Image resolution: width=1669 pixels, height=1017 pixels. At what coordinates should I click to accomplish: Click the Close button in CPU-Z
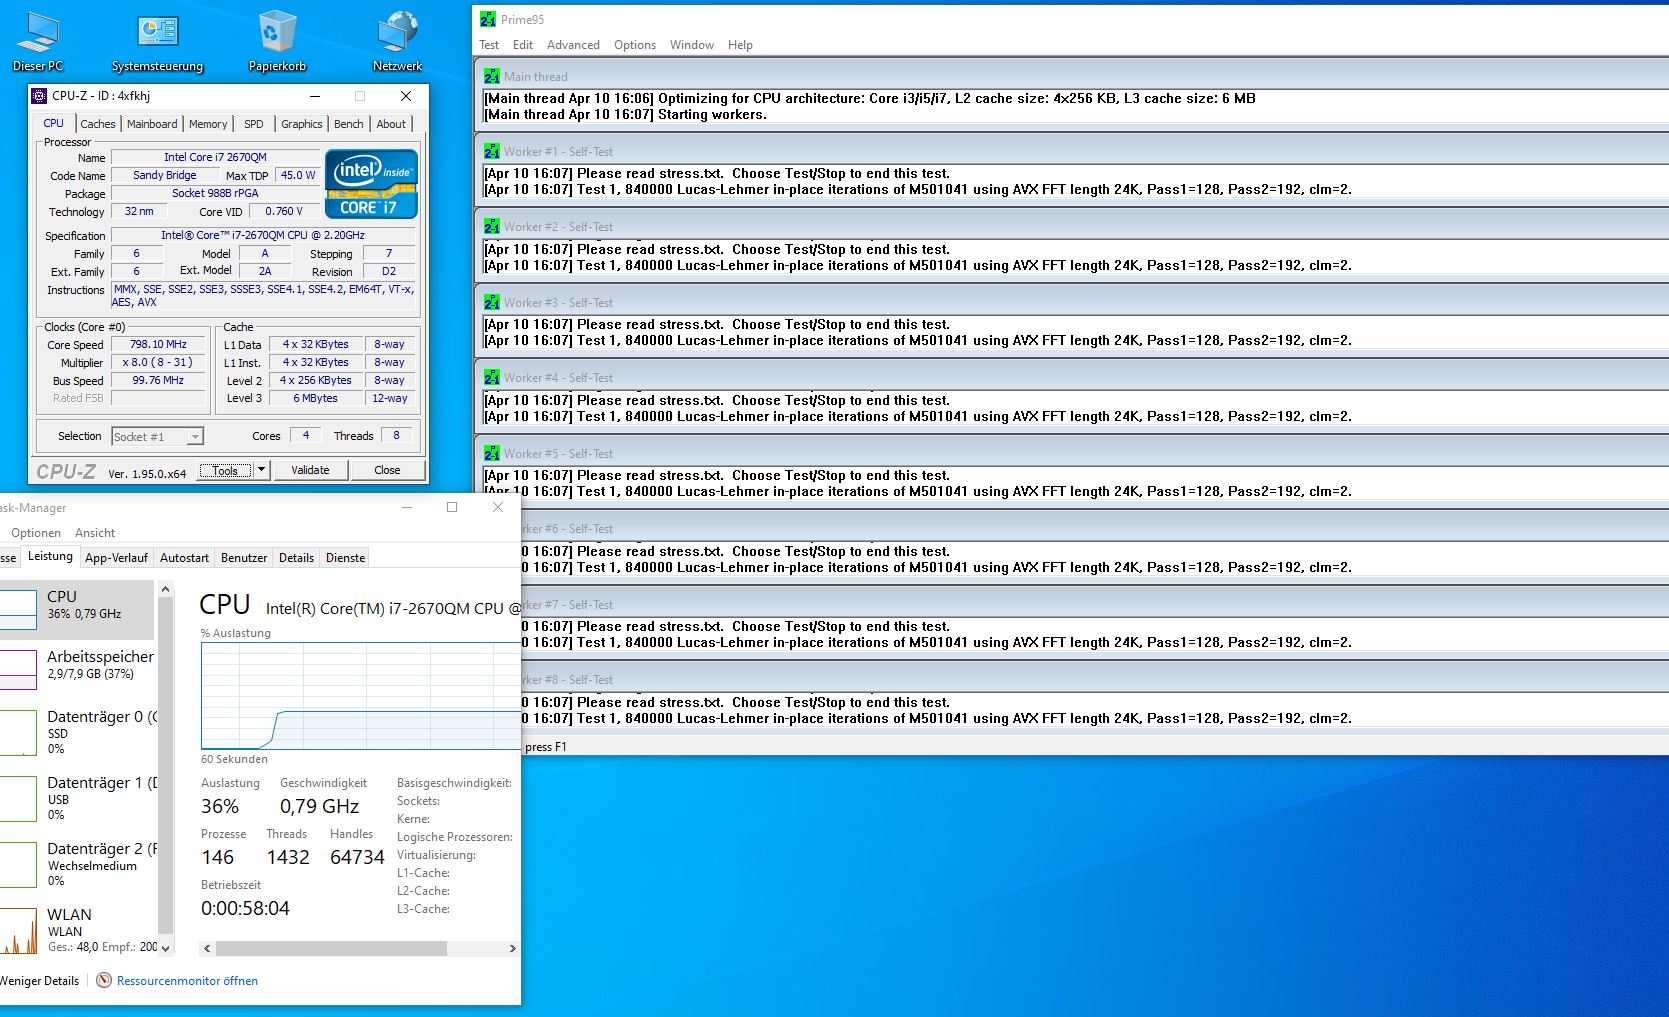point(387,470)
